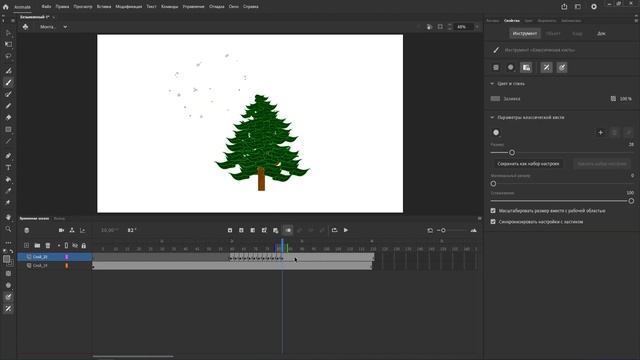Delete the selected layer with trash icon

48,245
